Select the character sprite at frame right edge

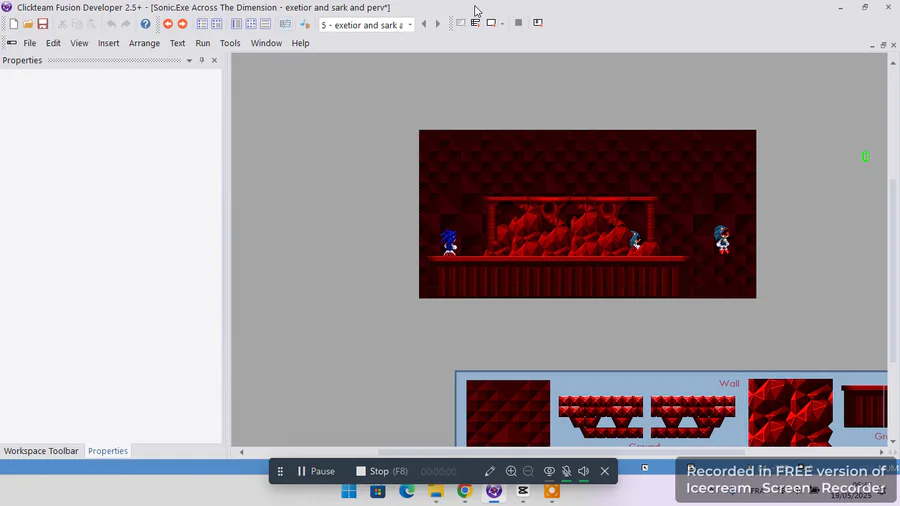click(722, 239)
